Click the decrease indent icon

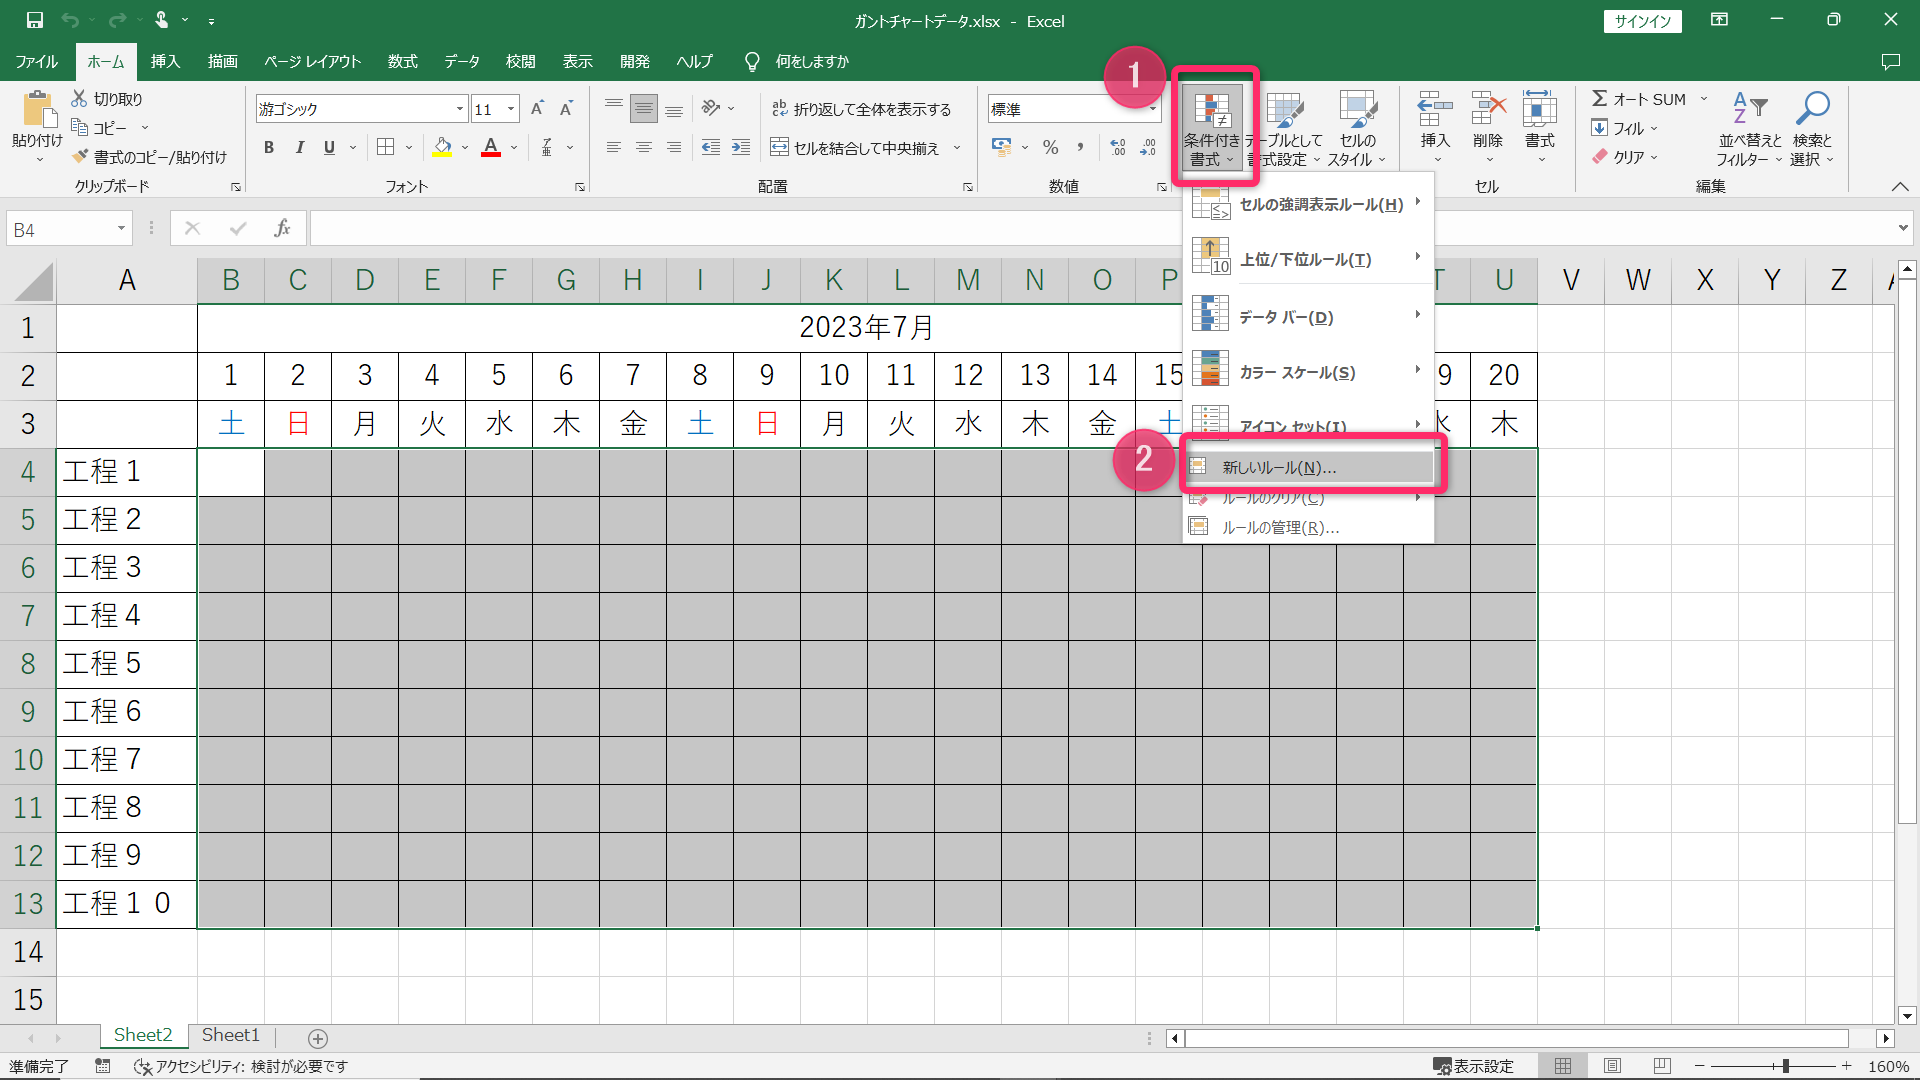coord(711,148)
